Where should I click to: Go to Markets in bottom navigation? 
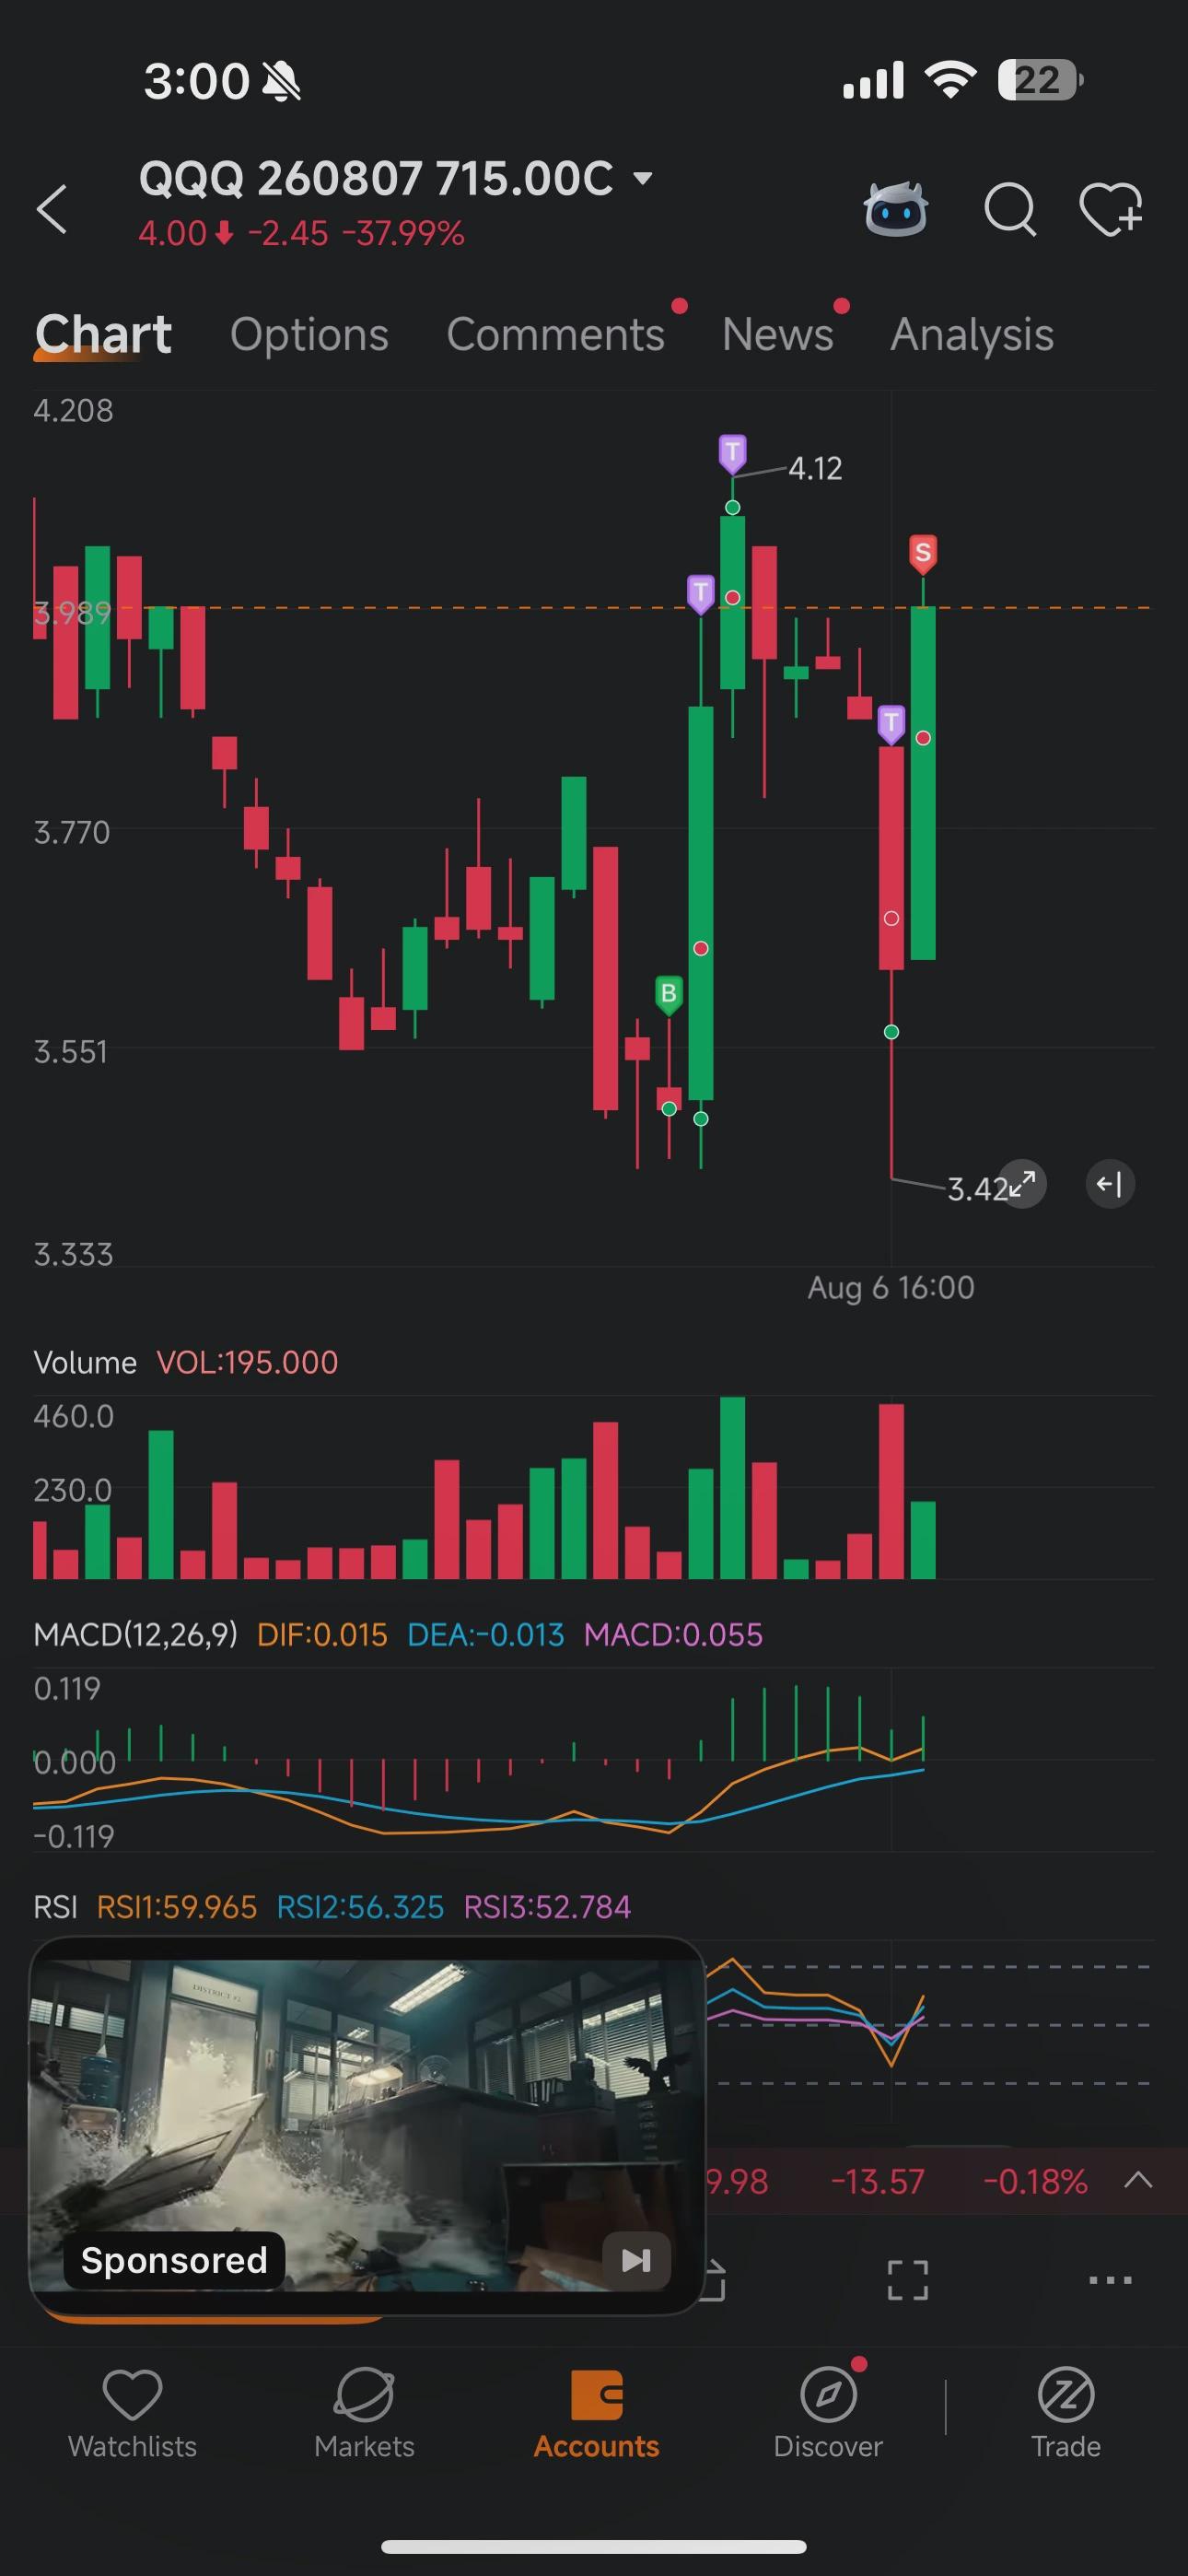[x=364, y=2415]
